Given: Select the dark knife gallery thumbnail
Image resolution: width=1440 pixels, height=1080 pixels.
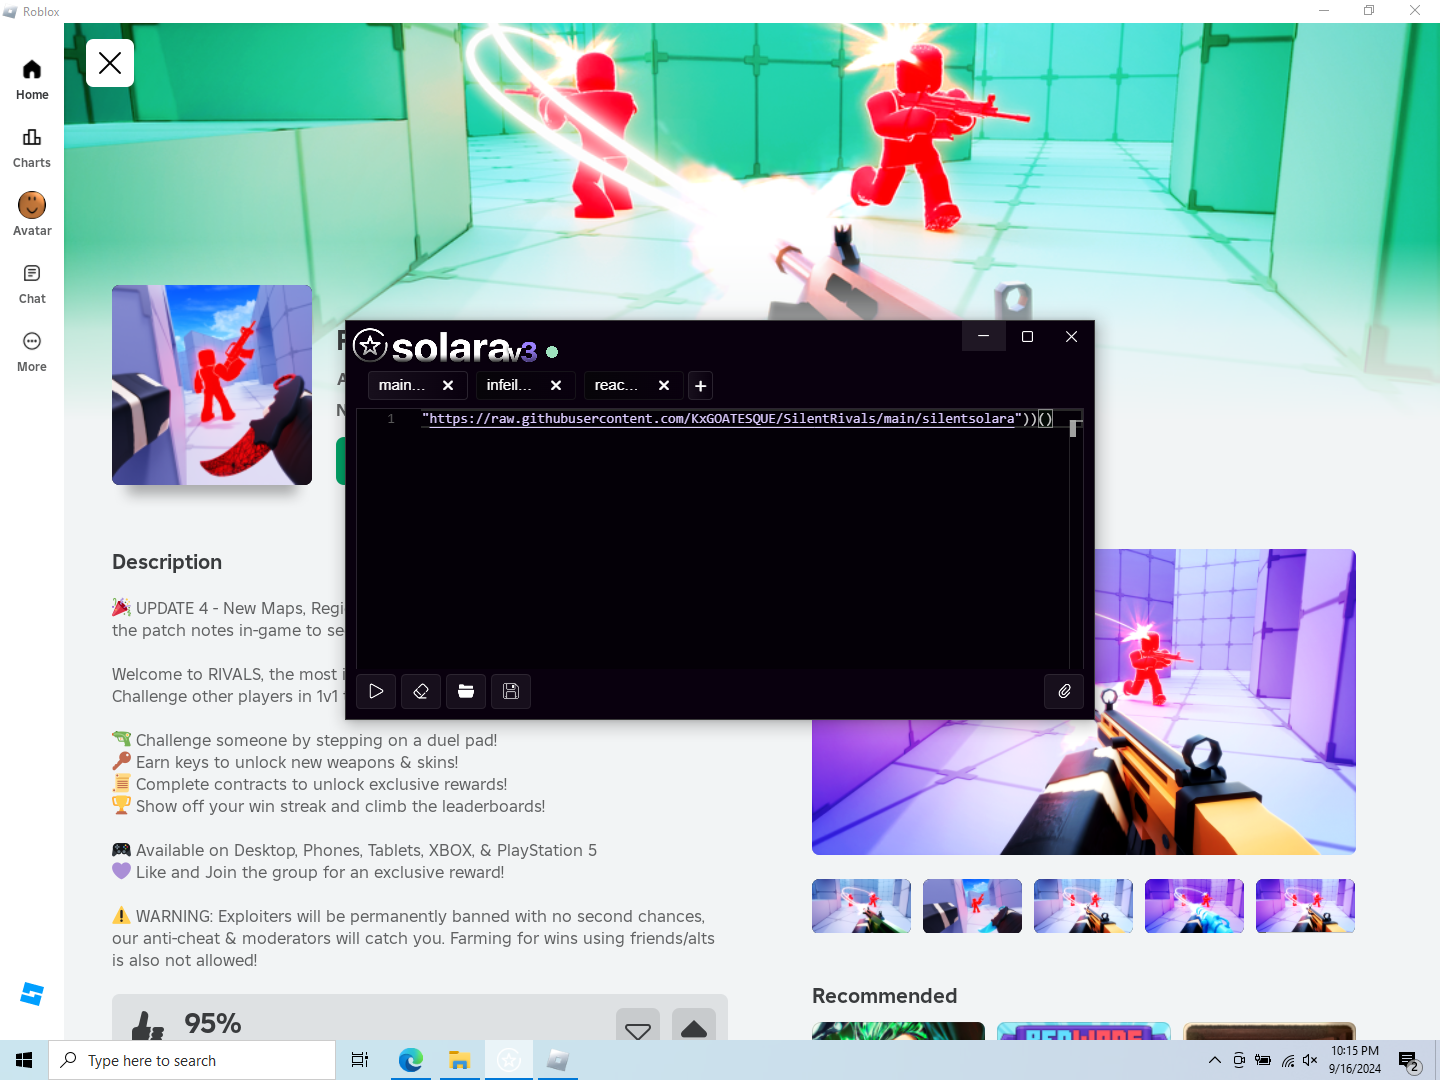Looking at the screenshot, I should pos(972,906).
